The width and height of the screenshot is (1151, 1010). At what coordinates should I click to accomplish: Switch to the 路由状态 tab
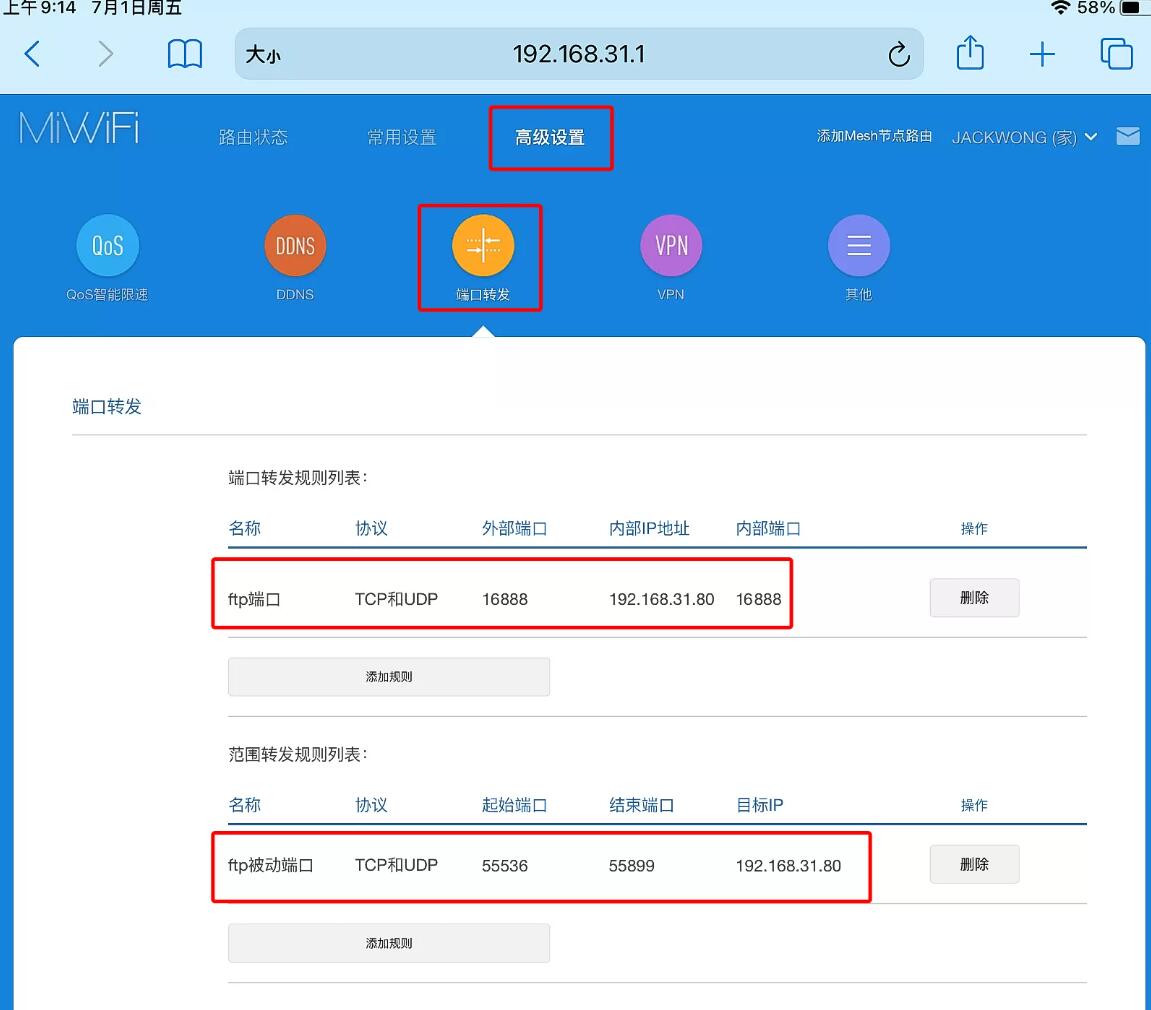tap(253, 138)
